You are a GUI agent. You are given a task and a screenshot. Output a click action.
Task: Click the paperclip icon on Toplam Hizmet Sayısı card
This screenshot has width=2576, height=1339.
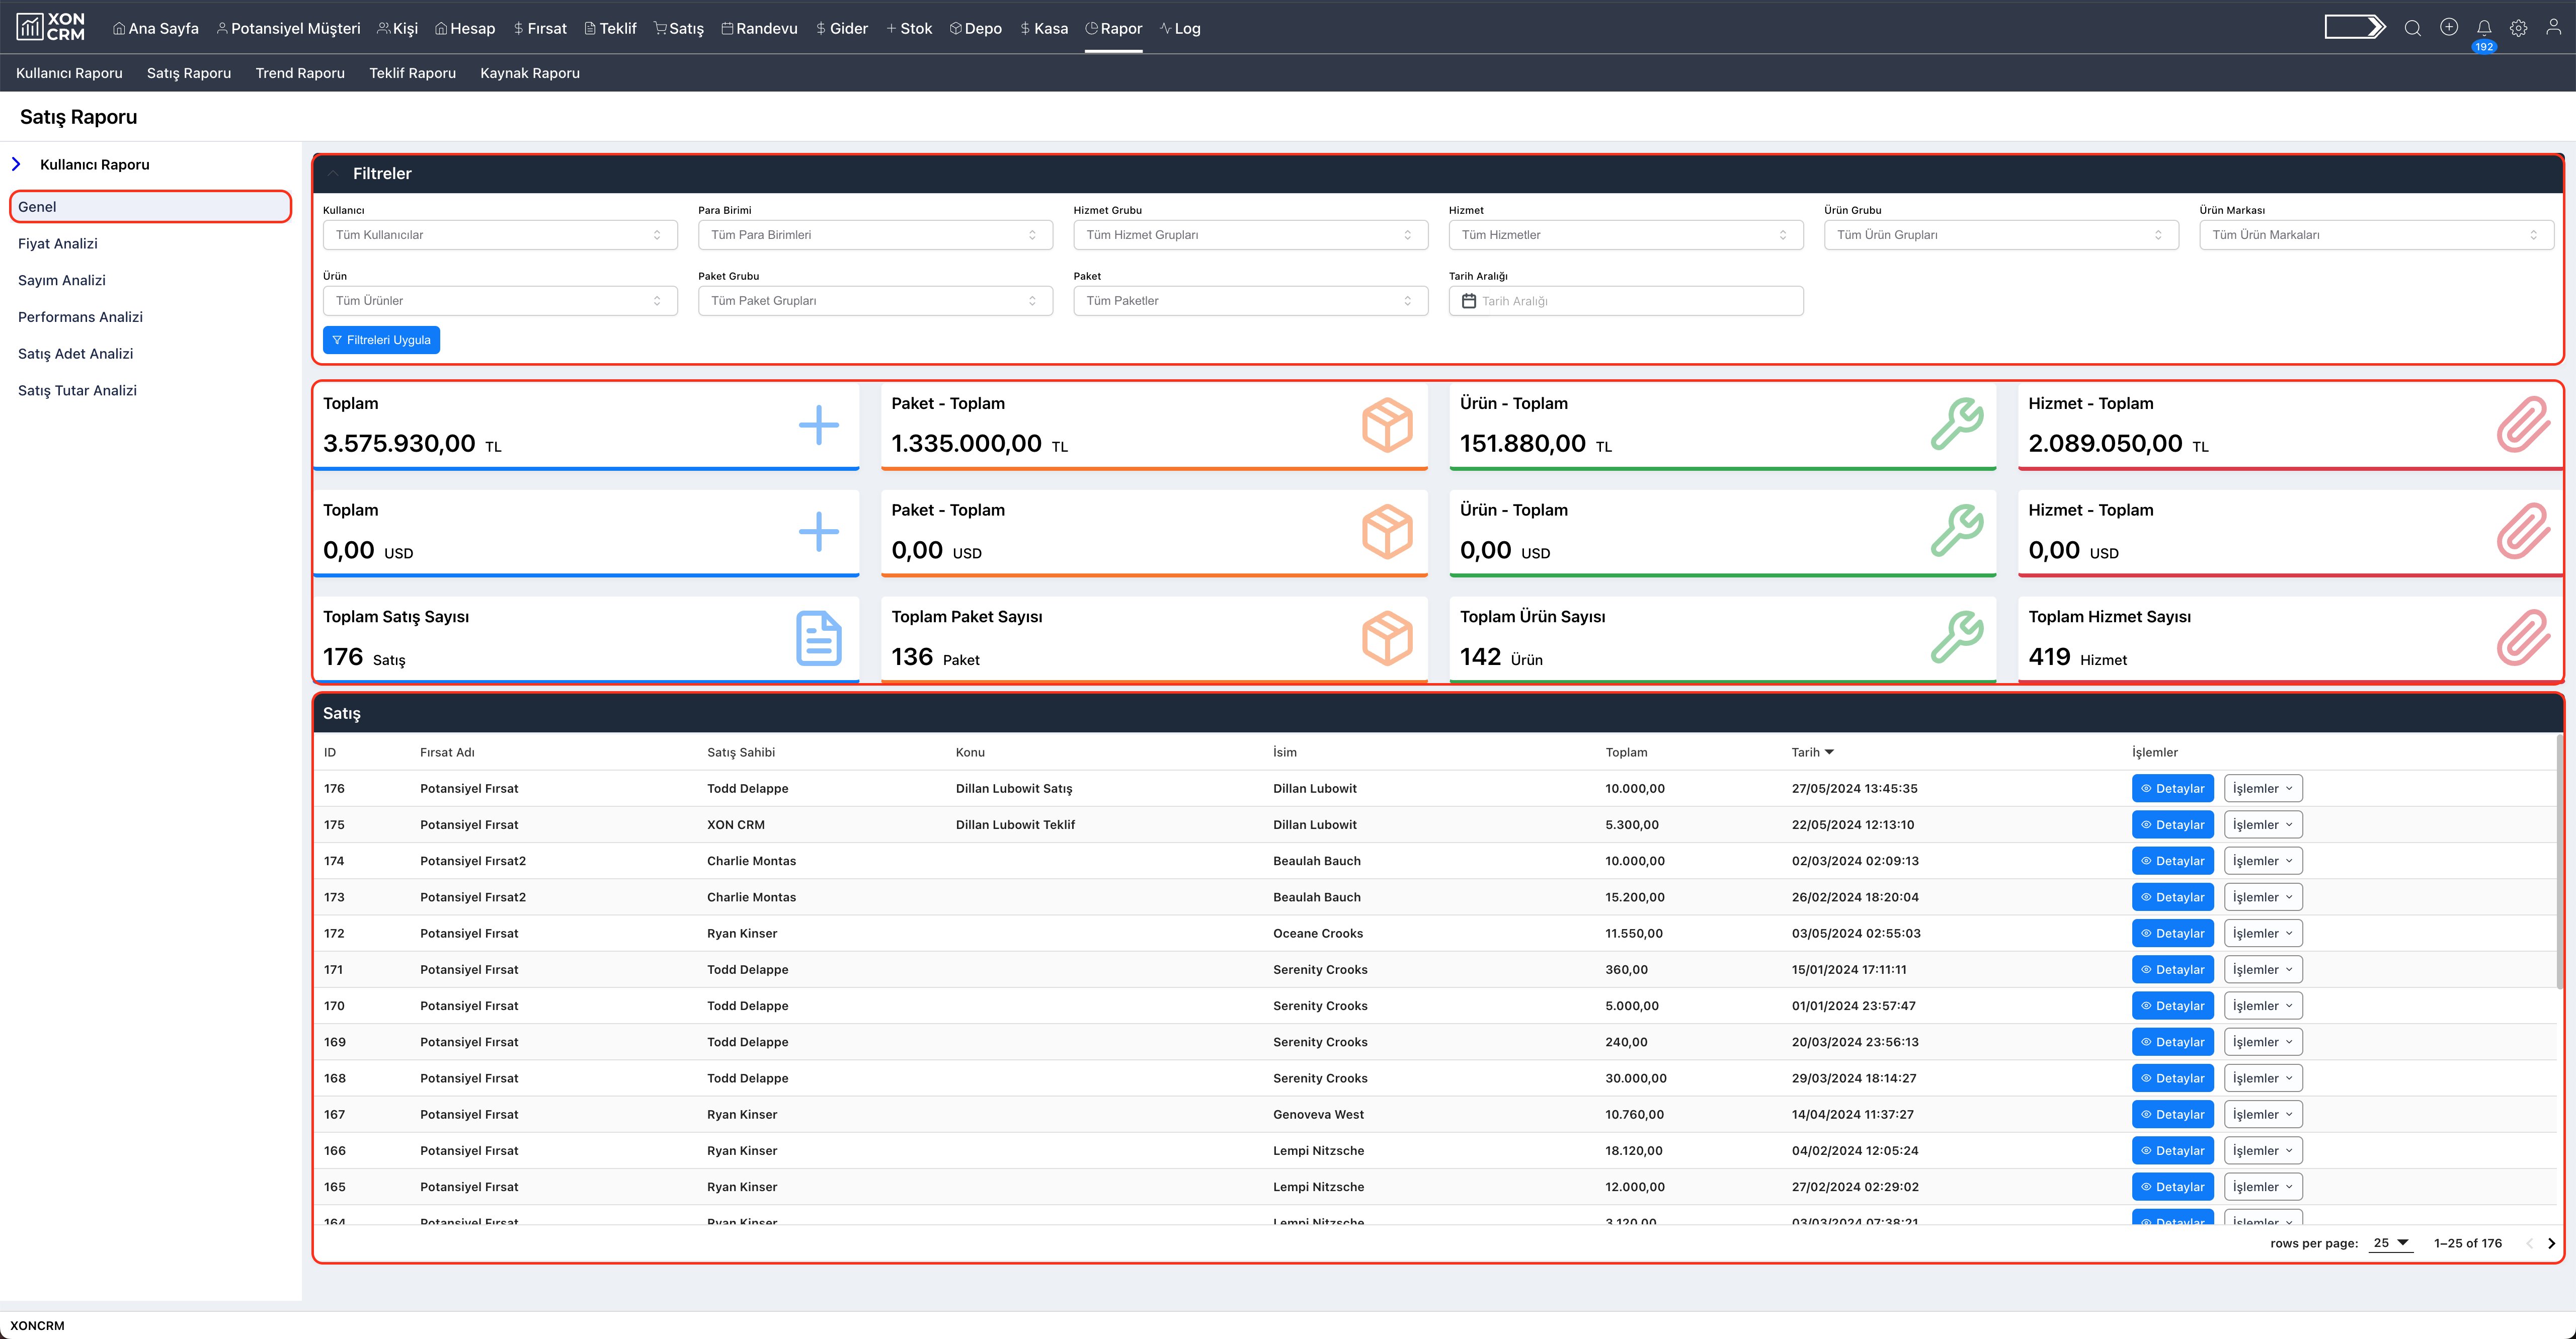coord(2523,638)
